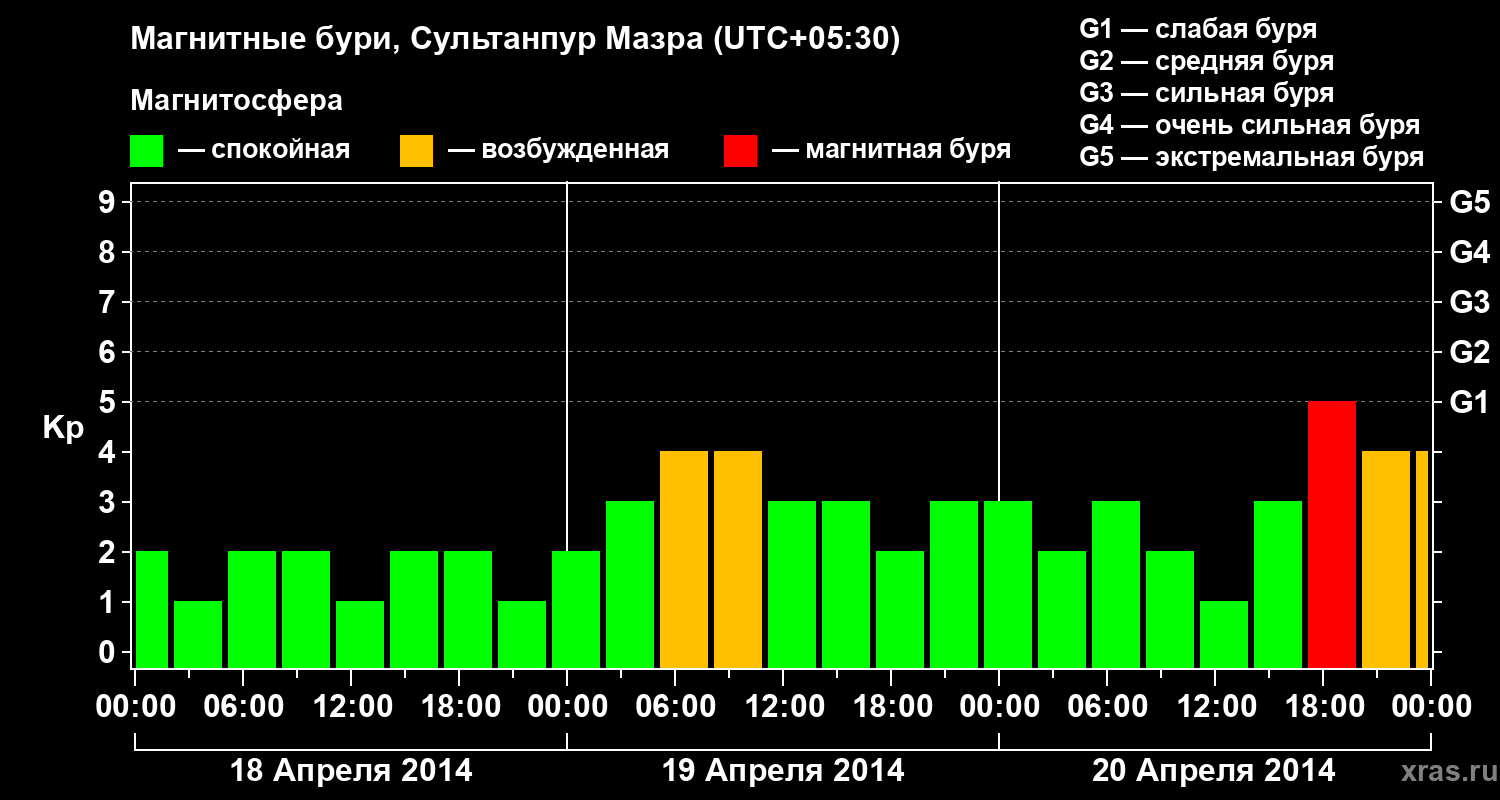Click the green Kp 1 bar above 18 April 12:00

pos(360,634)
